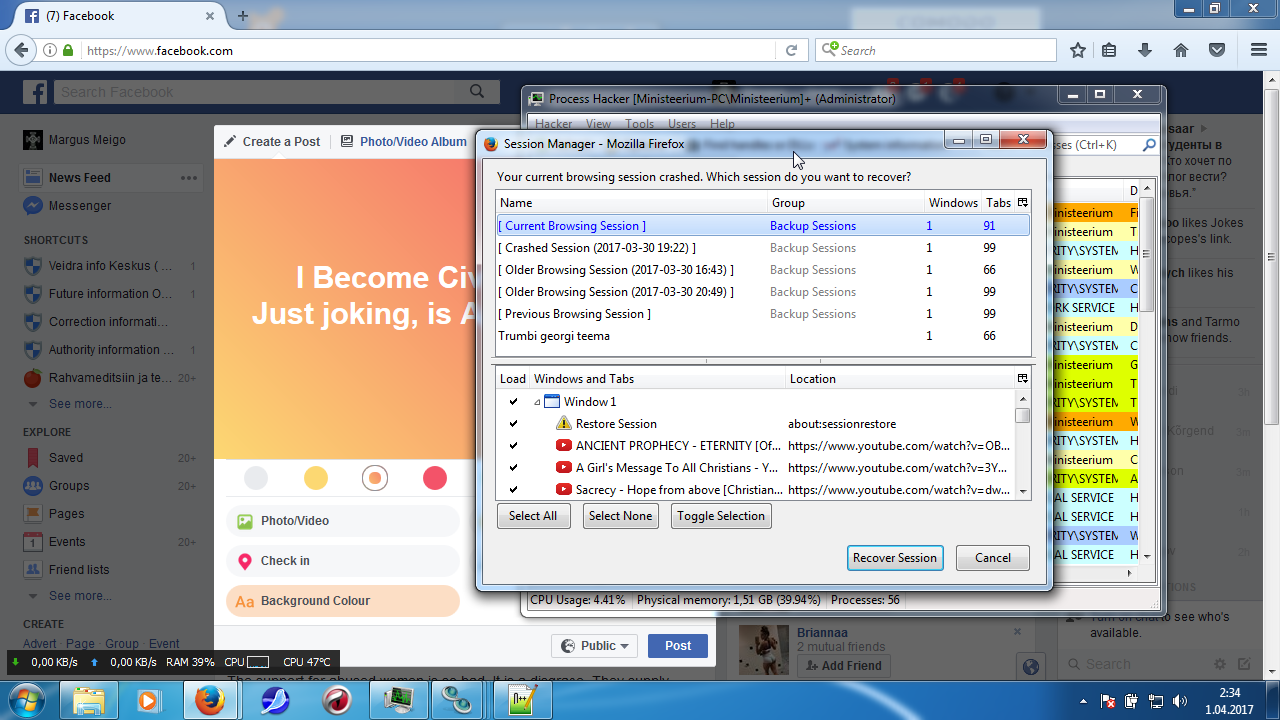The image size is (1280, 720).
Task: Open Windows Explorer from the taskbar
Action: 90,699
